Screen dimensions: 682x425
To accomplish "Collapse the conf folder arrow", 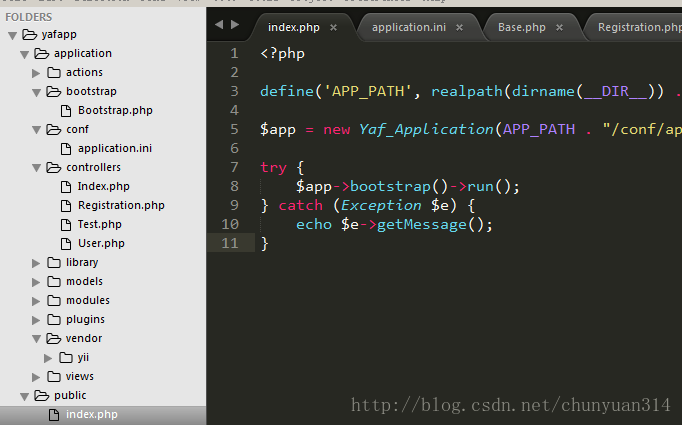I will [x=37, y=130].
